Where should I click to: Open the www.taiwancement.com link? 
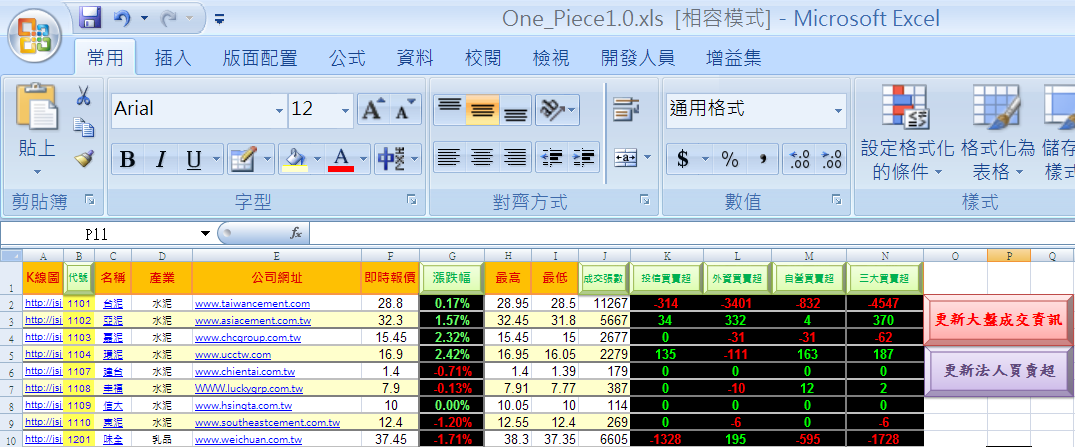252,303
